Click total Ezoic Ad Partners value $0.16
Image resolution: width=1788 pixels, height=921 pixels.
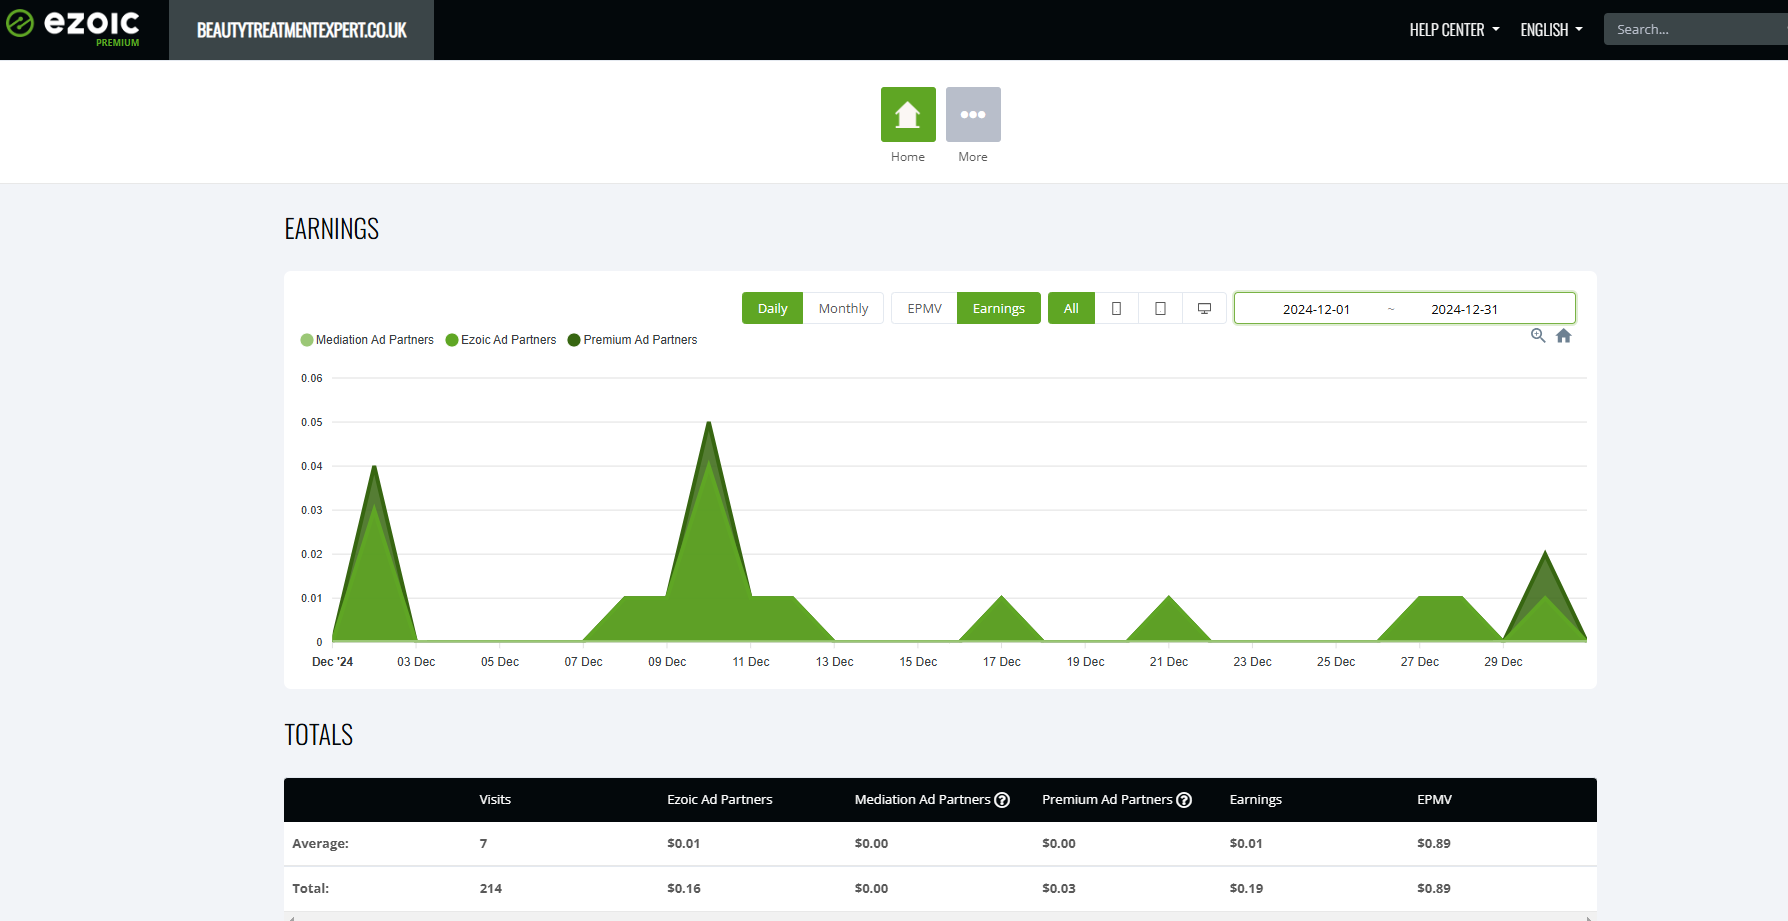[x=684, y=888]
